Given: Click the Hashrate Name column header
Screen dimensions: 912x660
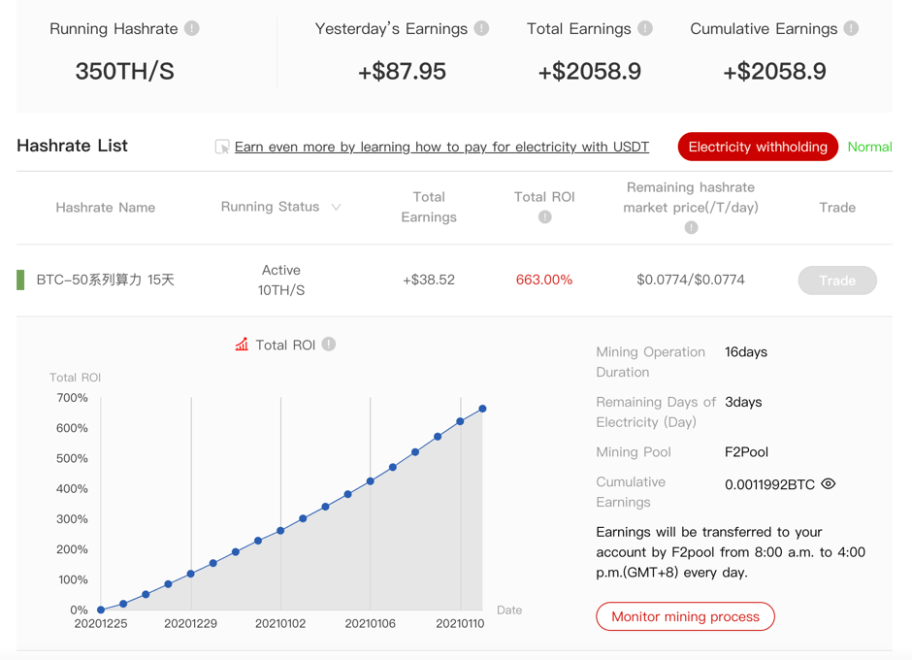Looking at the screenshot, I should tap(105, 207).
